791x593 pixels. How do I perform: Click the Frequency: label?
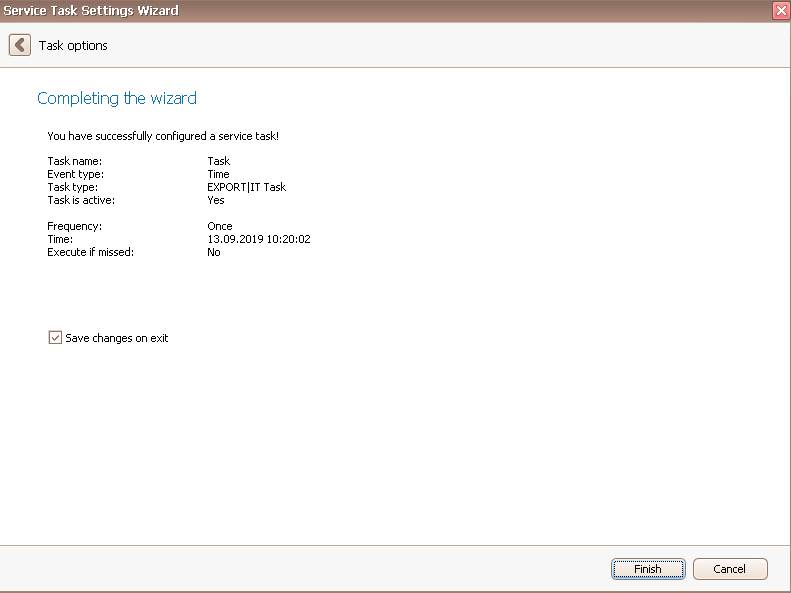75,226
